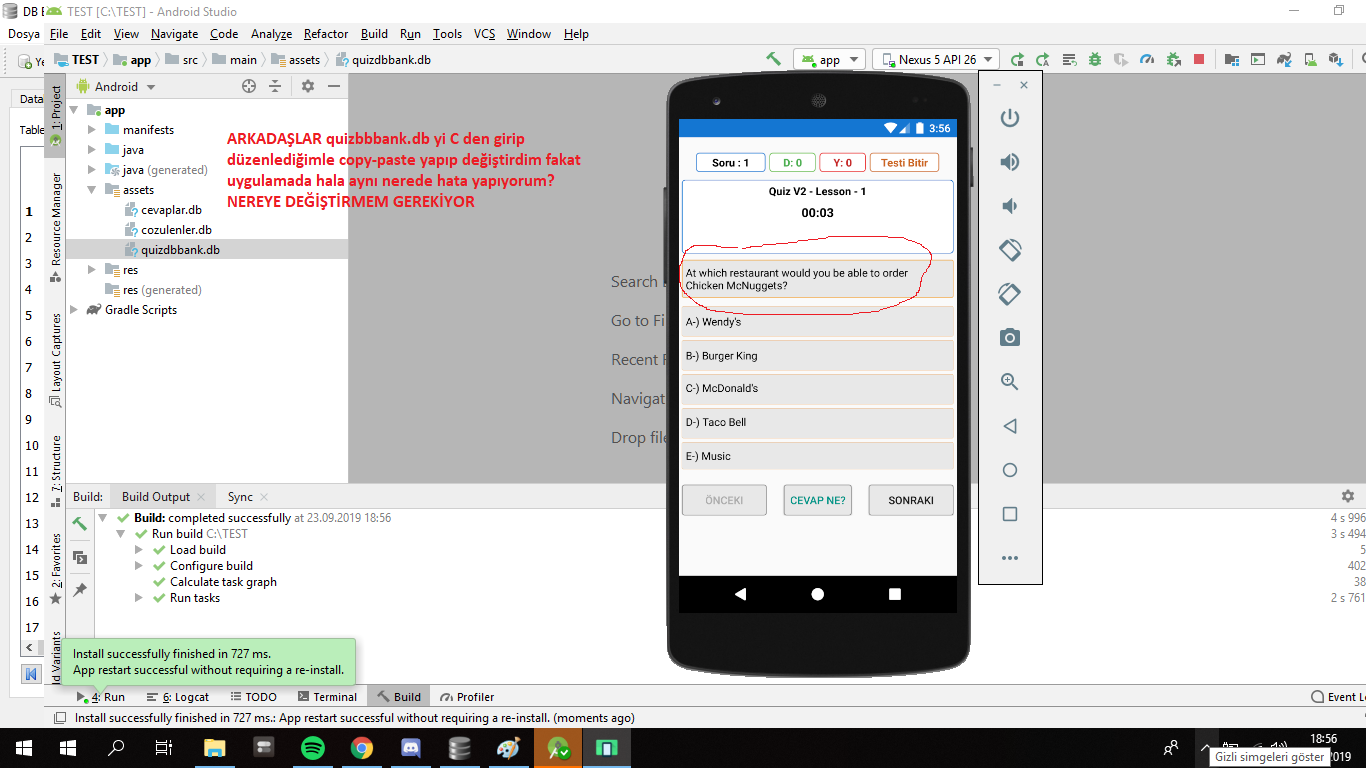Choose answer A-) Wendy's
Image resolution: width=1366 pixels, height=768 pixels.
click(x=817, y=323)
